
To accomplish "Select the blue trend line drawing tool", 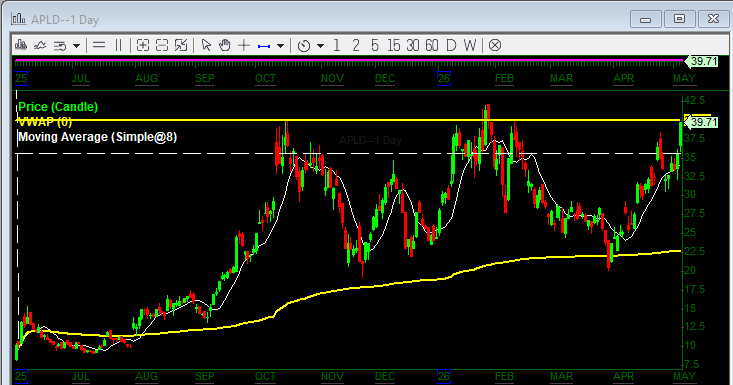I will 264,46.
